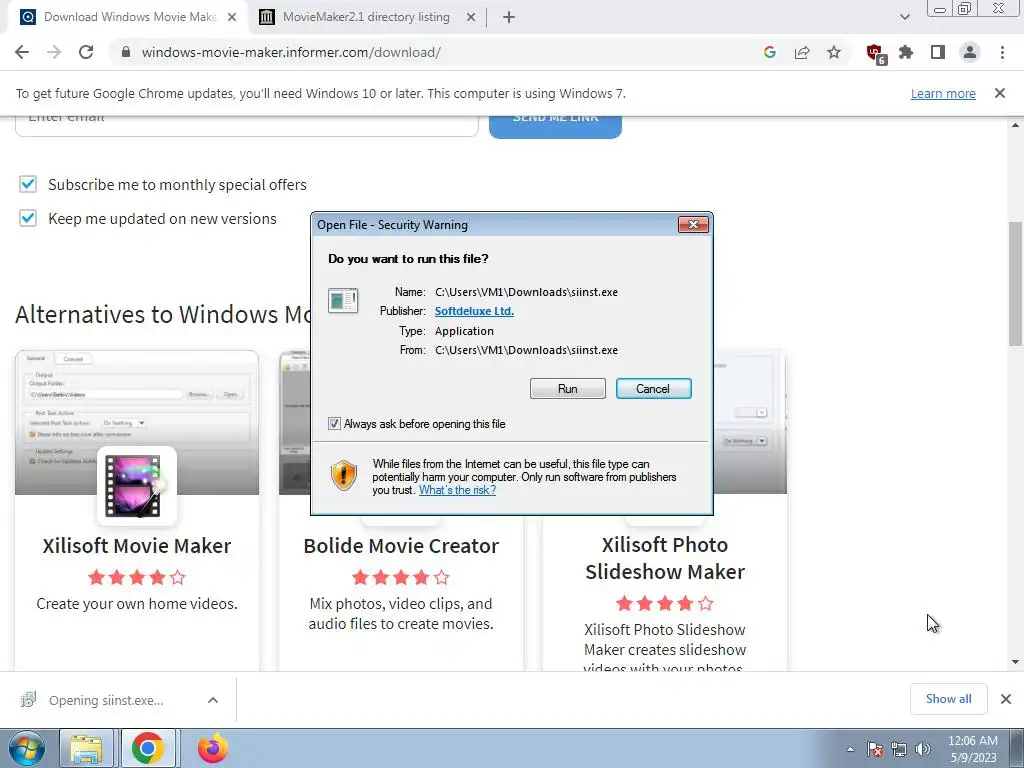Viewport: 1024px width, 768px height.
Task: Click the Google icon in address bar
Action: click(769, 52)
